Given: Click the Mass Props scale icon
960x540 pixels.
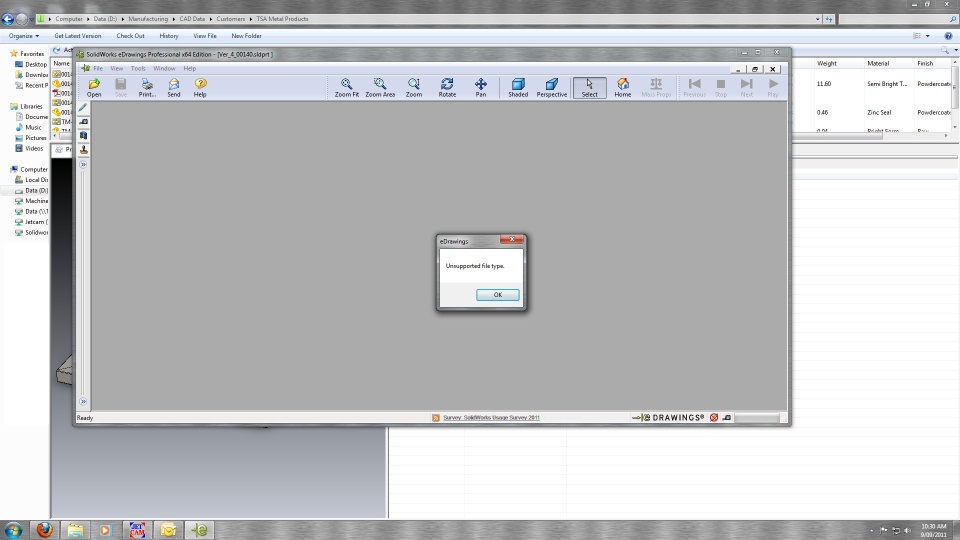Looking at the screenshot, I should (656, 87).
